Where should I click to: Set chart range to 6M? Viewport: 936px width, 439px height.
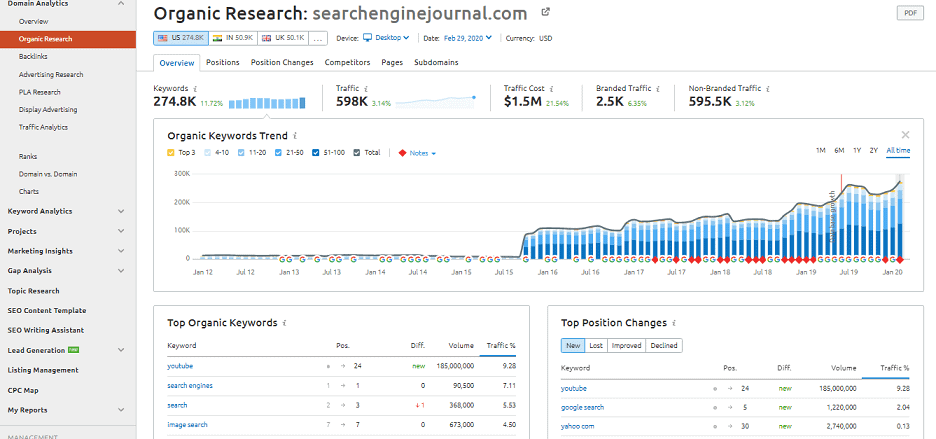click(x=839, y=150)
